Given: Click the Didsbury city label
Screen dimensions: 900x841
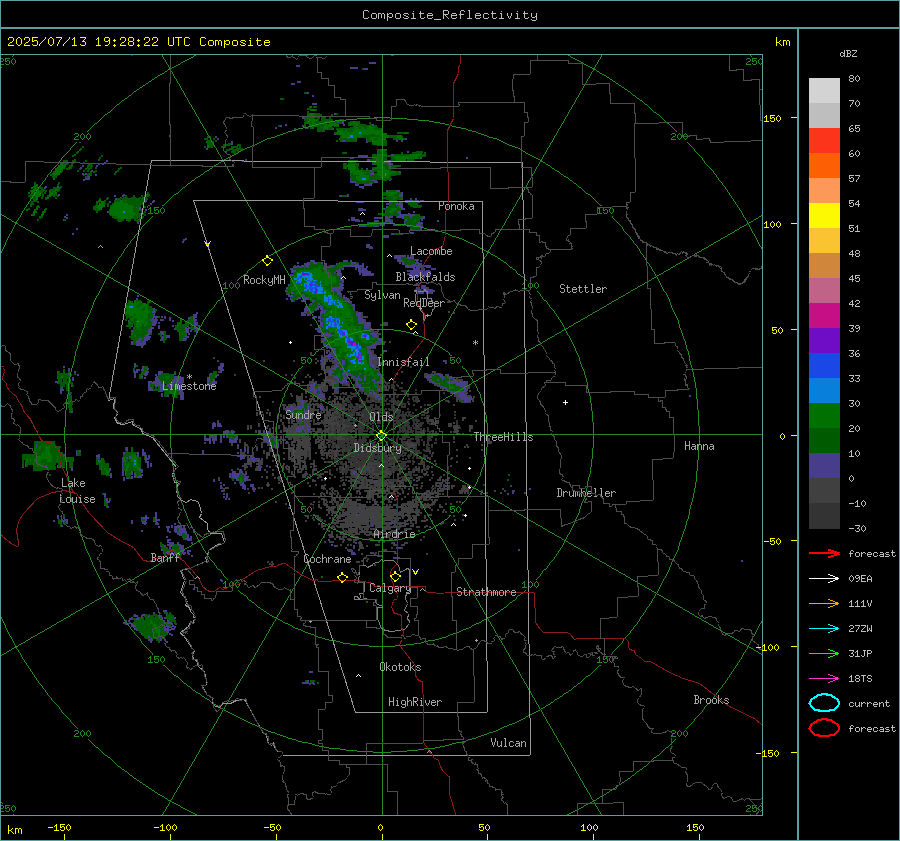Looking at the screenshot, I should (x=377, y=448).
